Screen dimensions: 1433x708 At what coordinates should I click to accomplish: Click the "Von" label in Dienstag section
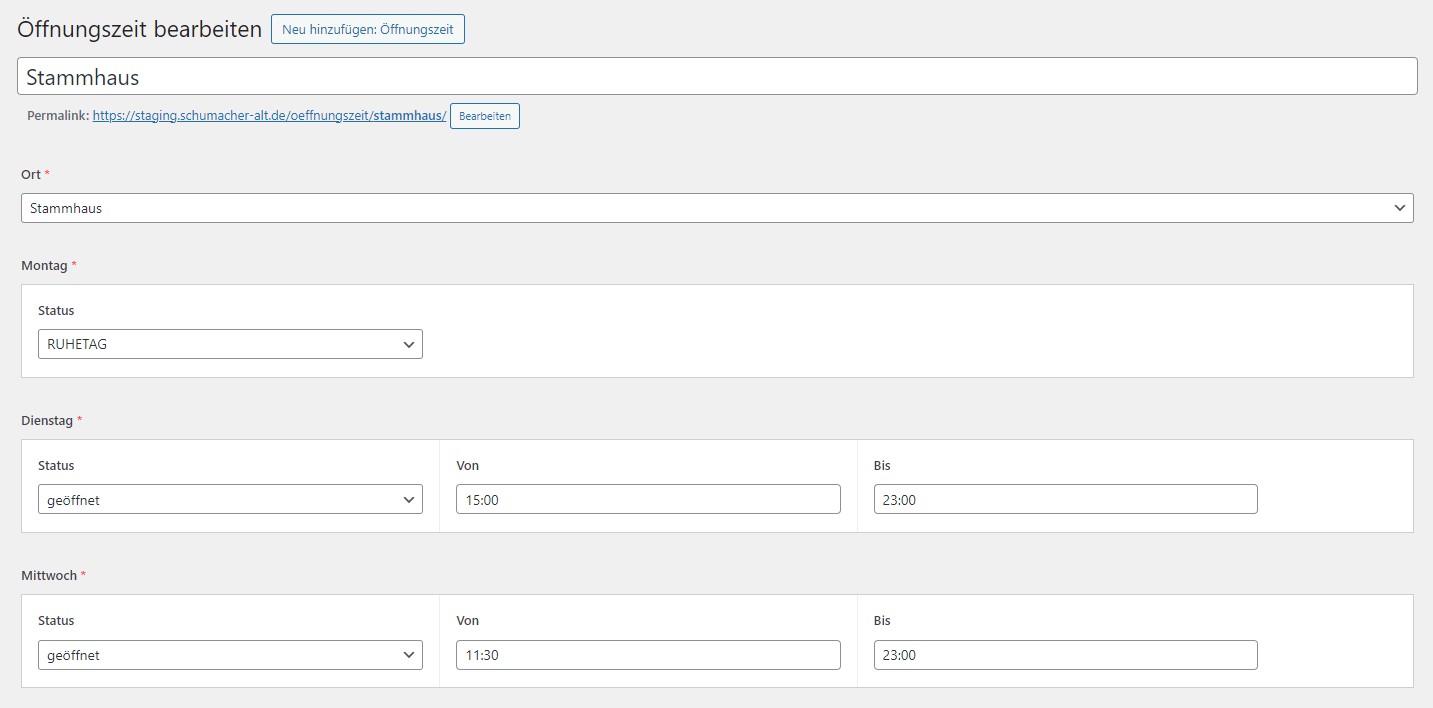click(x=467, y=466)
